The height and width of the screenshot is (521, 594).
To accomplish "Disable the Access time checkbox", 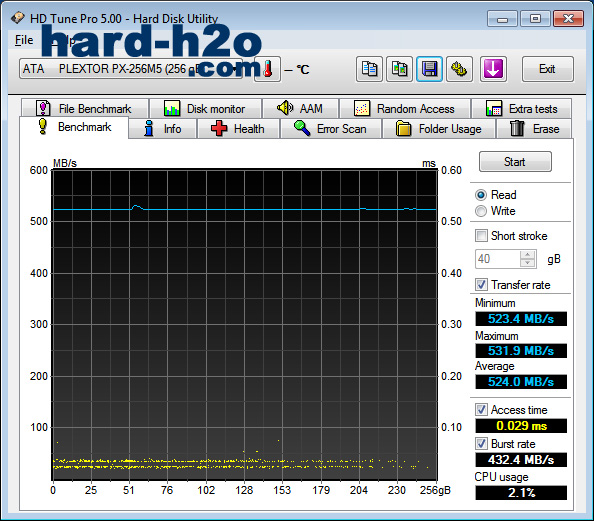I will click(481, 410).
